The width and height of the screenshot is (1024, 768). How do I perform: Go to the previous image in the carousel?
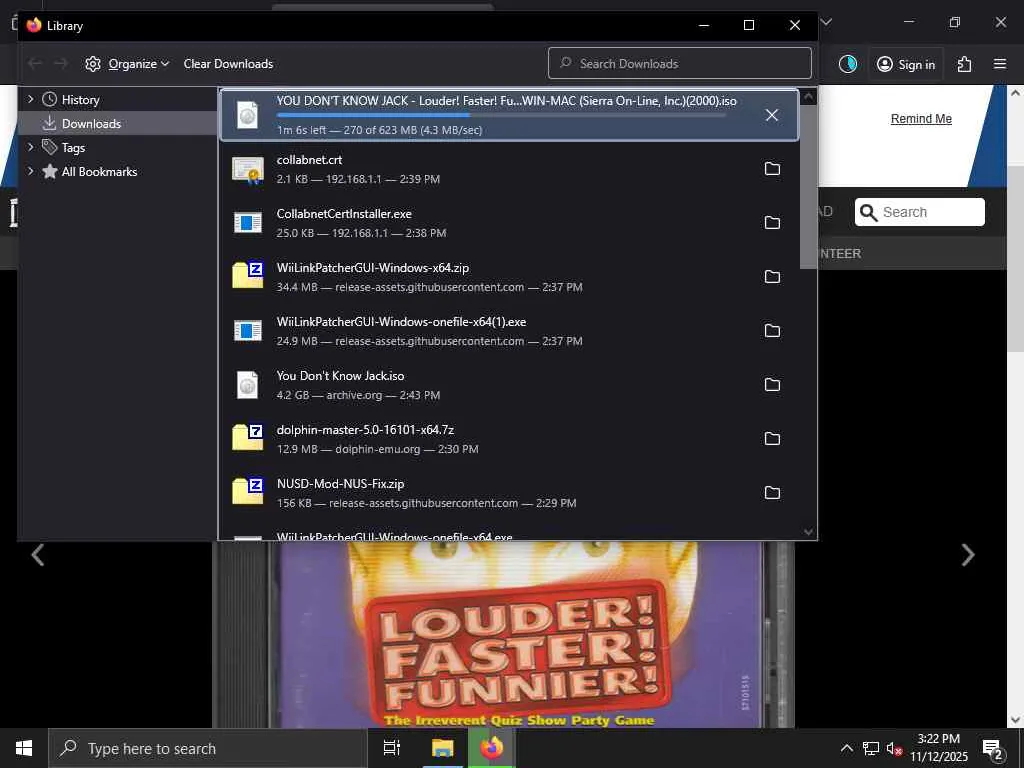pos(38,555)
